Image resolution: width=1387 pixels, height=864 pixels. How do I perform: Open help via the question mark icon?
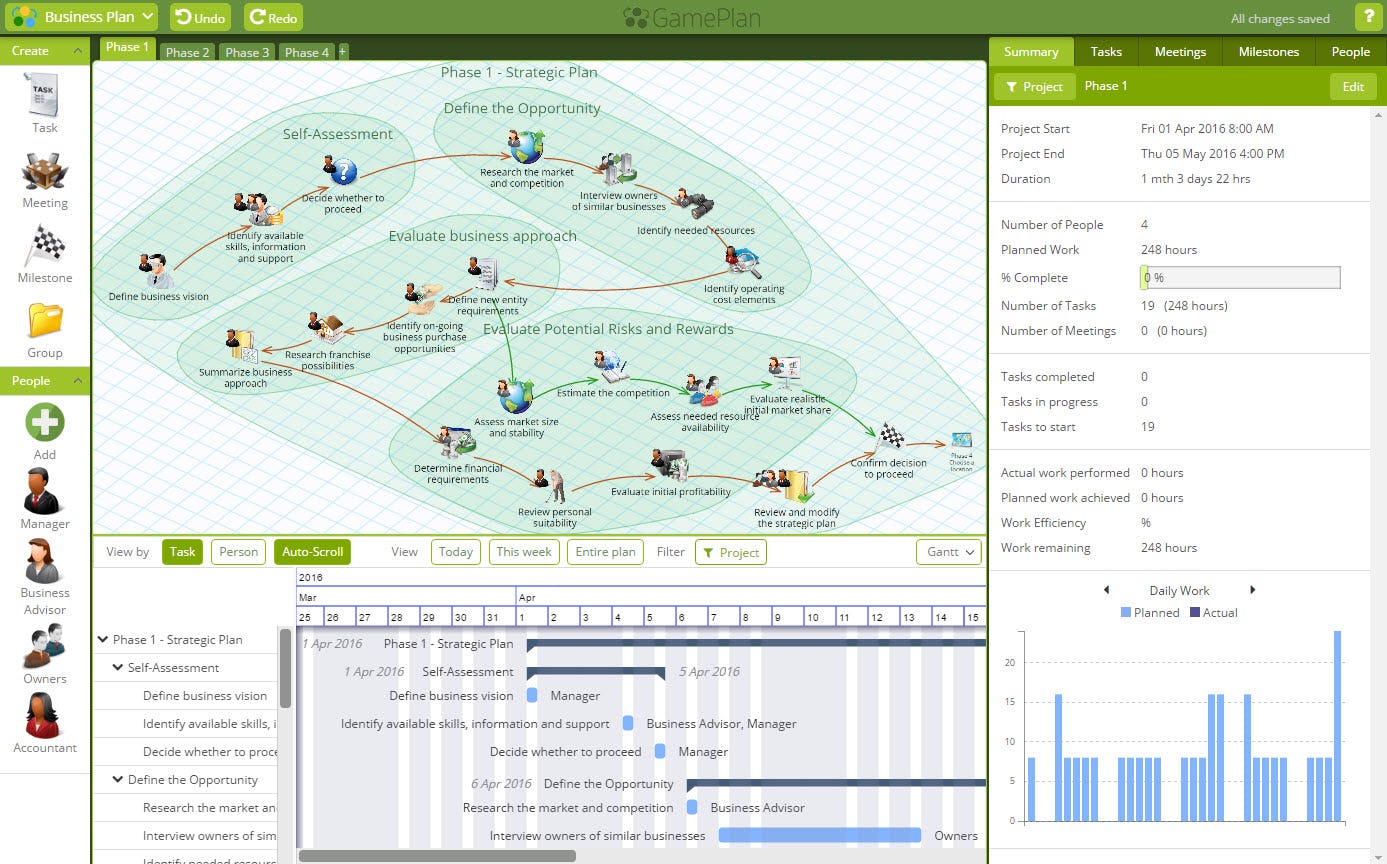click(1370, 17)
